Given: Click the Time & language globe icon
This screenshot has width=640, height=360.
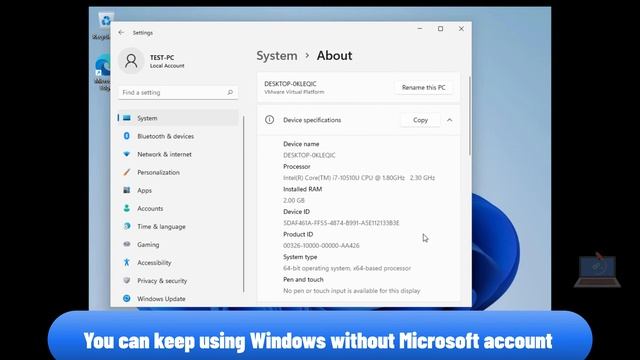Looking at the screenshot, I should 127,226.
